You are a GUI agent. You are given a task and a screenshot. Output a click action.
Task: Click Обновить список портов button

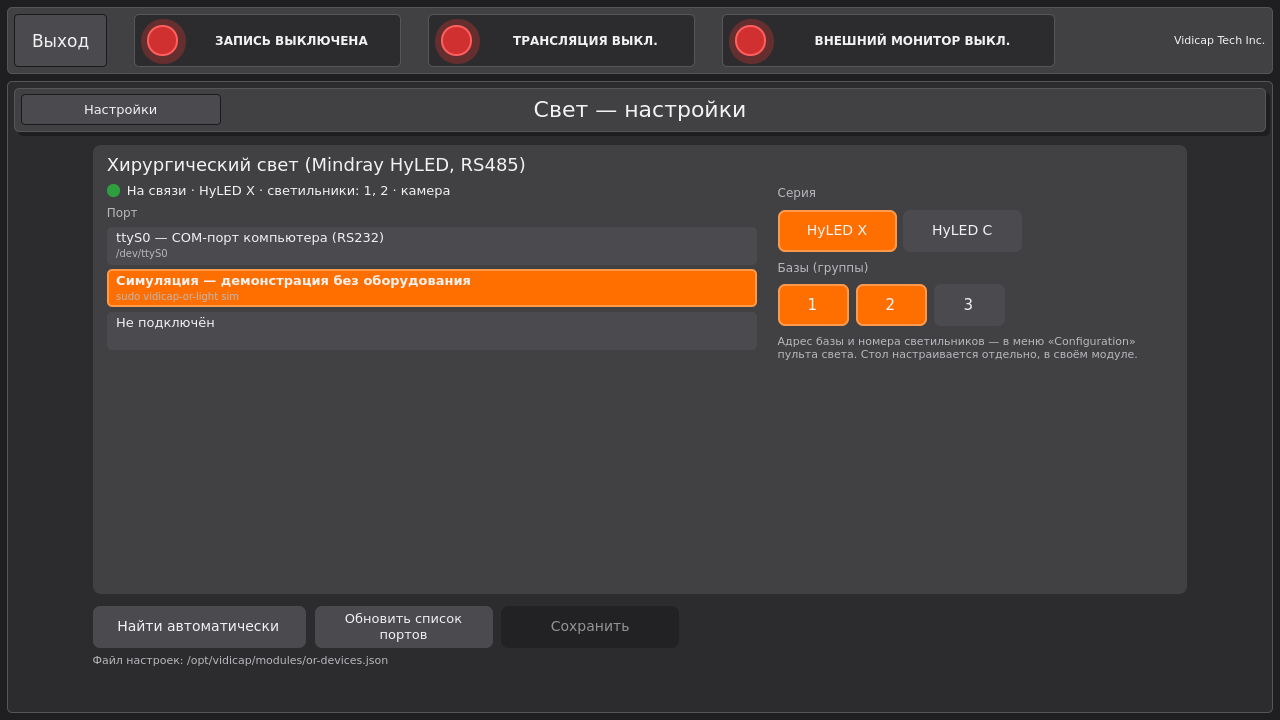[404, 627]
